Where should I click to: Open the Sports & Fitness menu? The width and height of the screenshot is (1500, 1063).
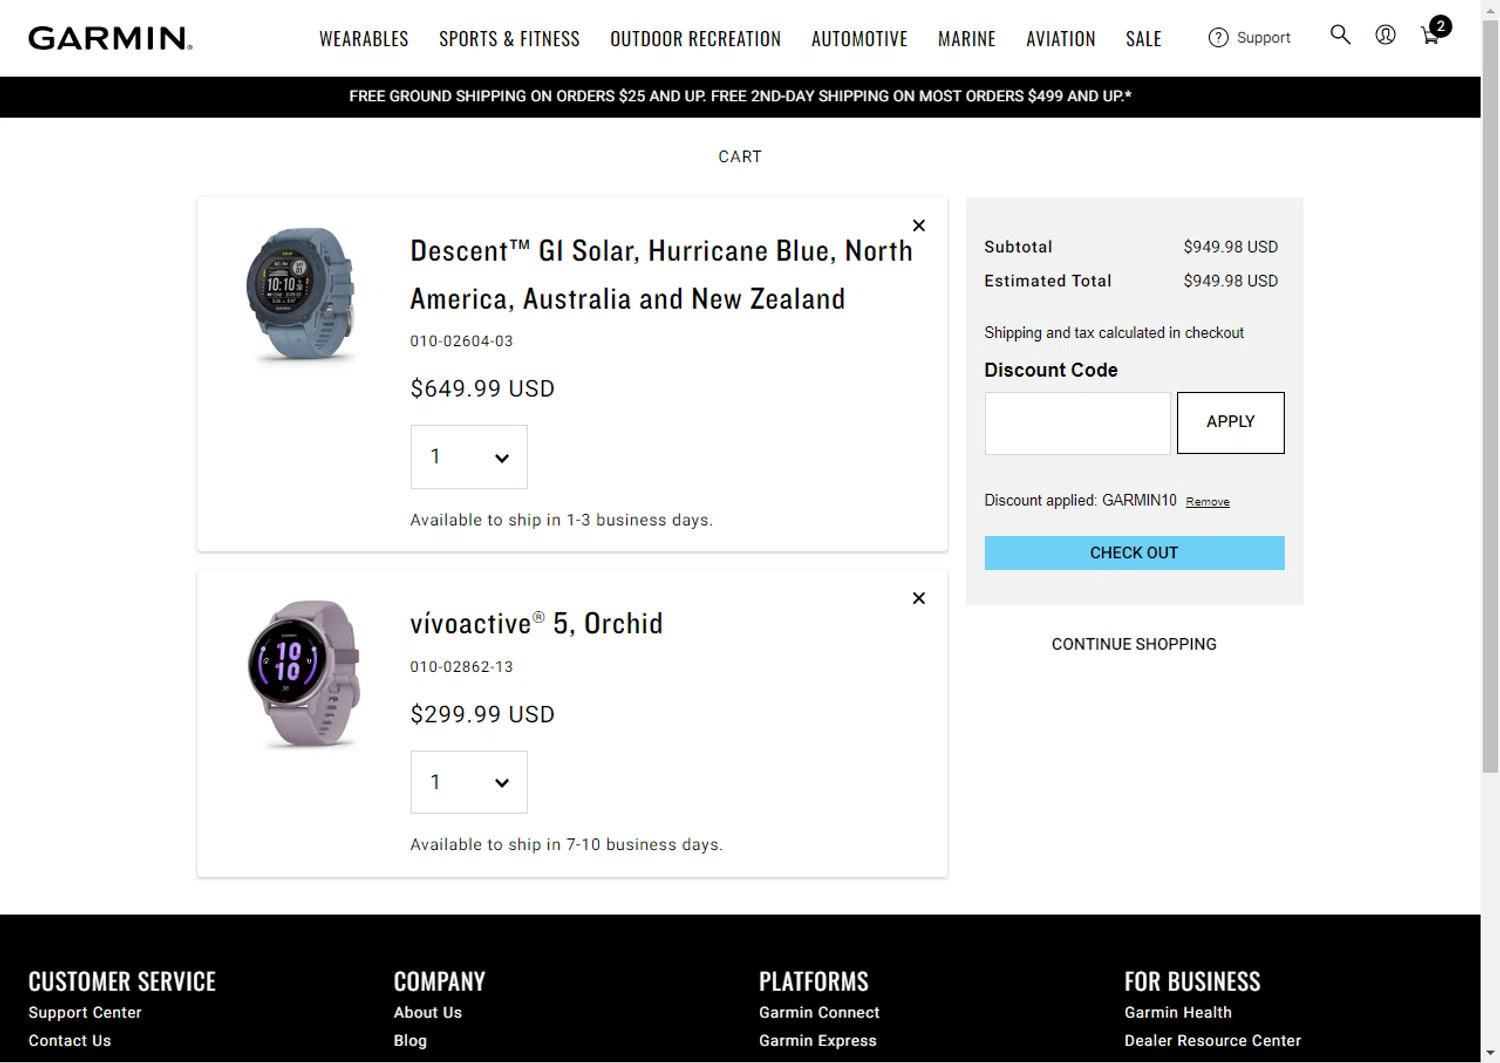tap(509, 39)
